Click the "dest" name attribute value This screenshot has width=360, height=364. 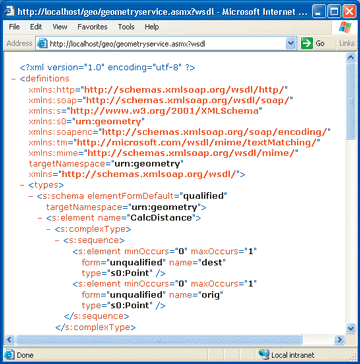point(212,263)
